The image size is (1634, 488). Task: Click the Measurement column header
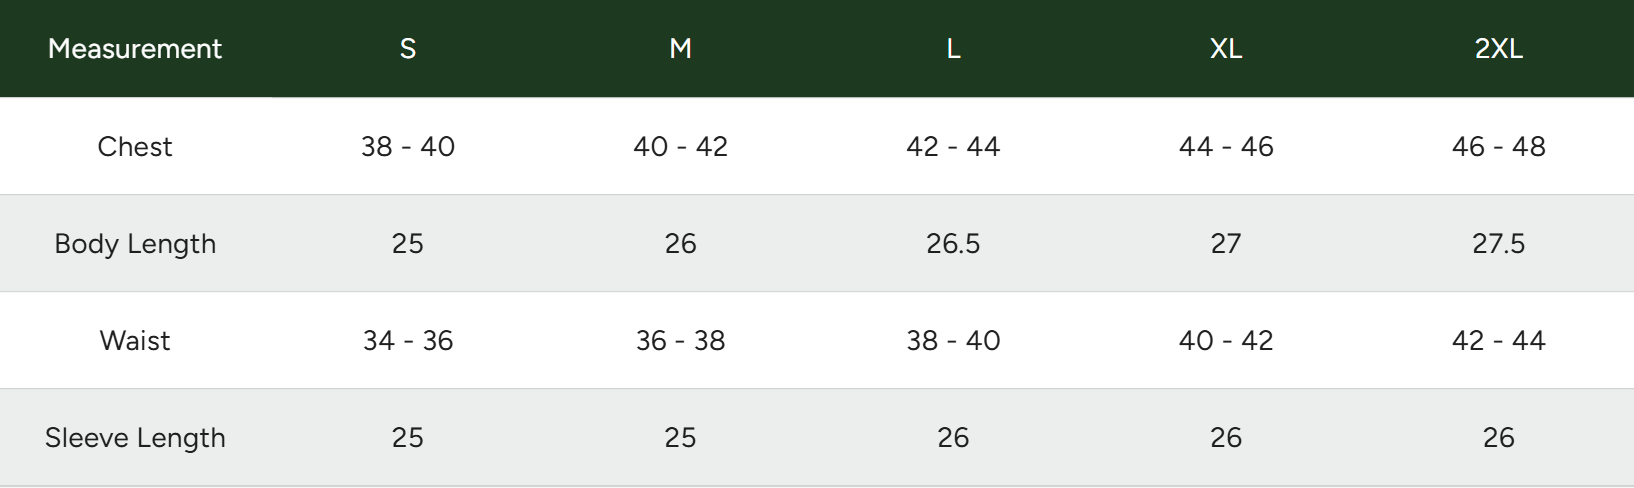[135, 48]
